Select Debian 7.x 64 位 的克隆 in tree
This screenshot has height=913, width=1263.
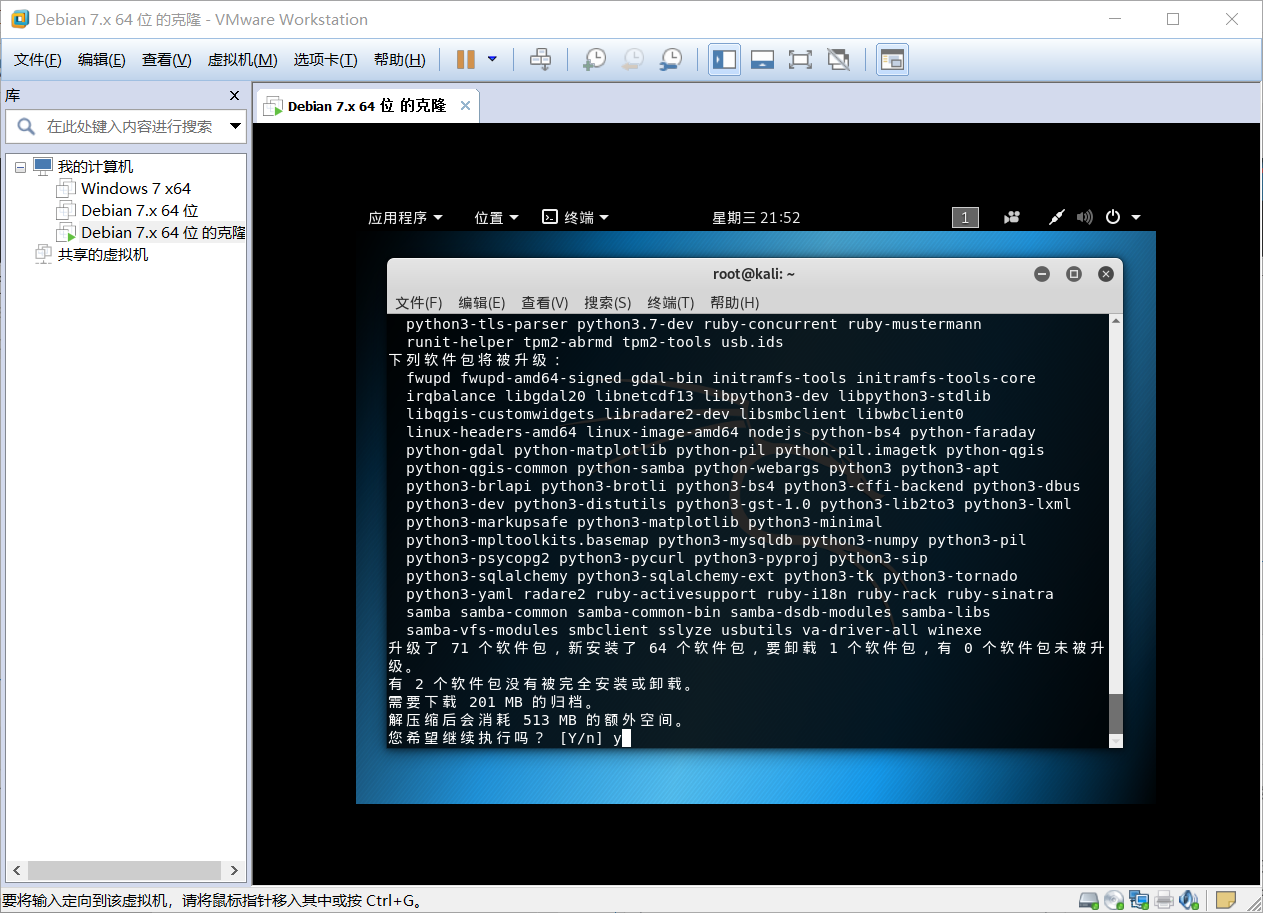tap(163, 232)
